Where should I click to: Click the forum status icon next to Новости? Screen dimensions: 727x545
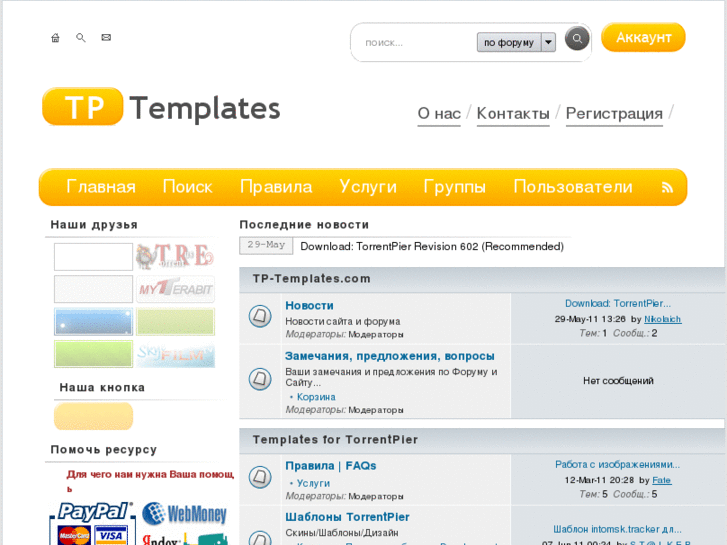click(x=260, y=316)
